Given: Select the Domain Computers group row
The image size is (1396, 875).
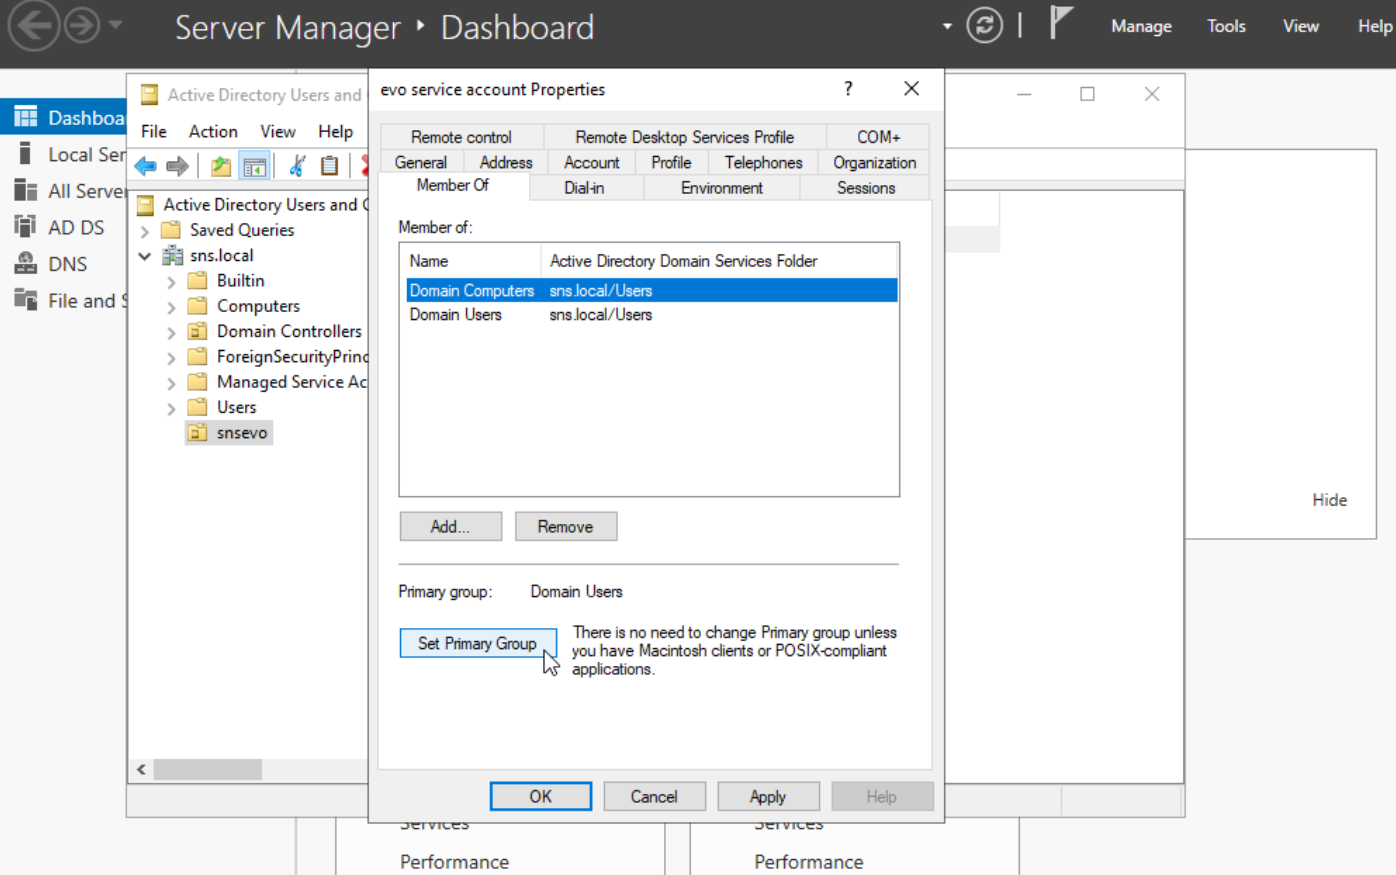Looking at the screenshot, I should (x=652, y=290).
